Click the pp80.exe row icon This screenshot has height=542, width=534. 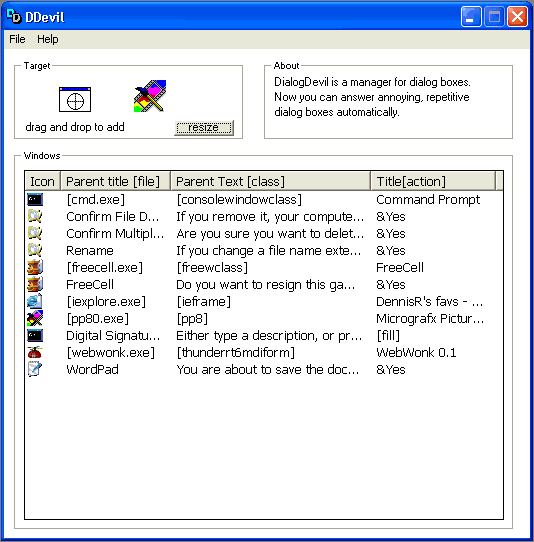35,318
